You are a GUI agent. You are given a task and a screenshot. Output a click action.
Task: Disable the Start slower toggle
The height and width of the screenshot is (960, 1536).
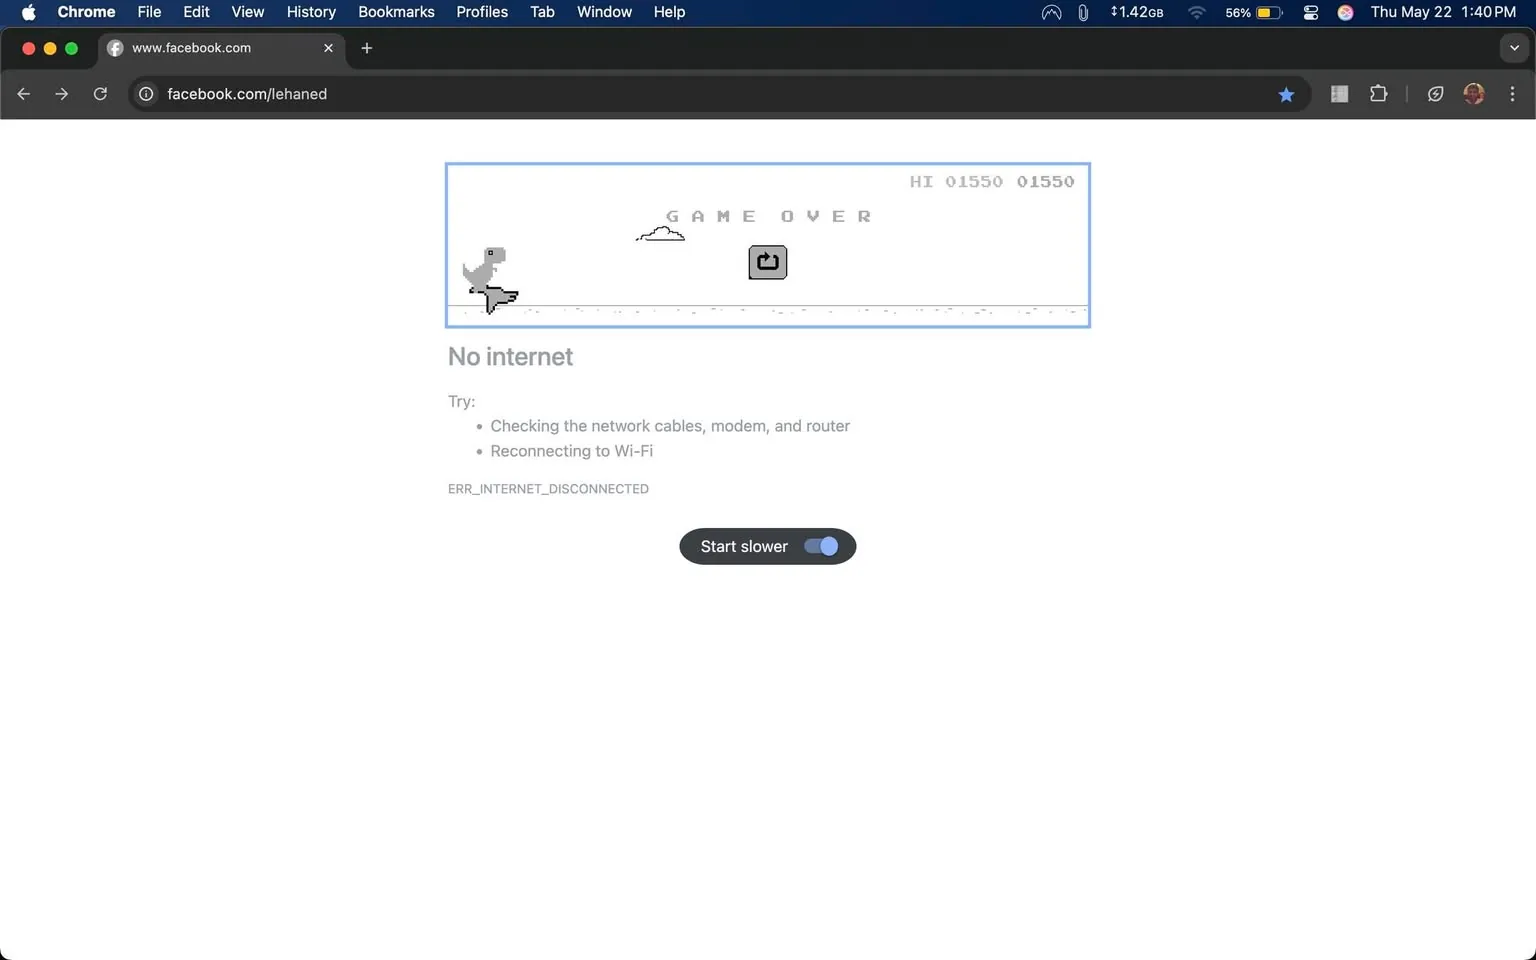[x=820, y=546]
